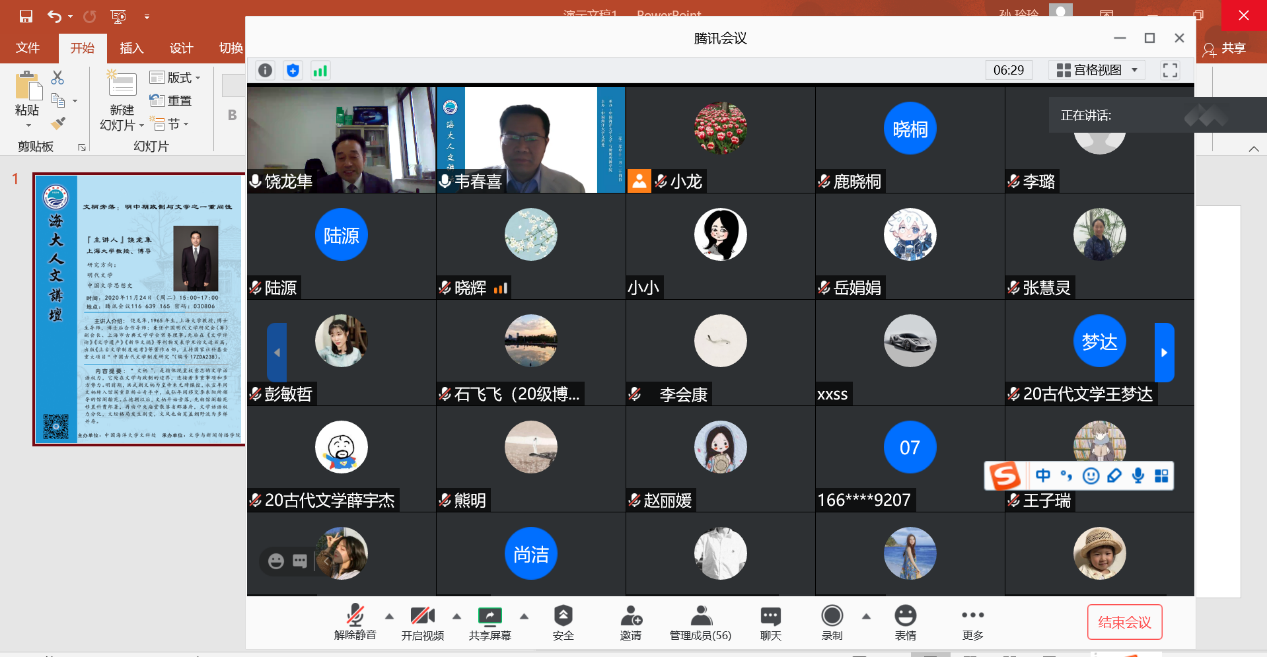Open the Security (安全) settings
Viewport: 1267px width, 657px height.
tap(563, 622)
